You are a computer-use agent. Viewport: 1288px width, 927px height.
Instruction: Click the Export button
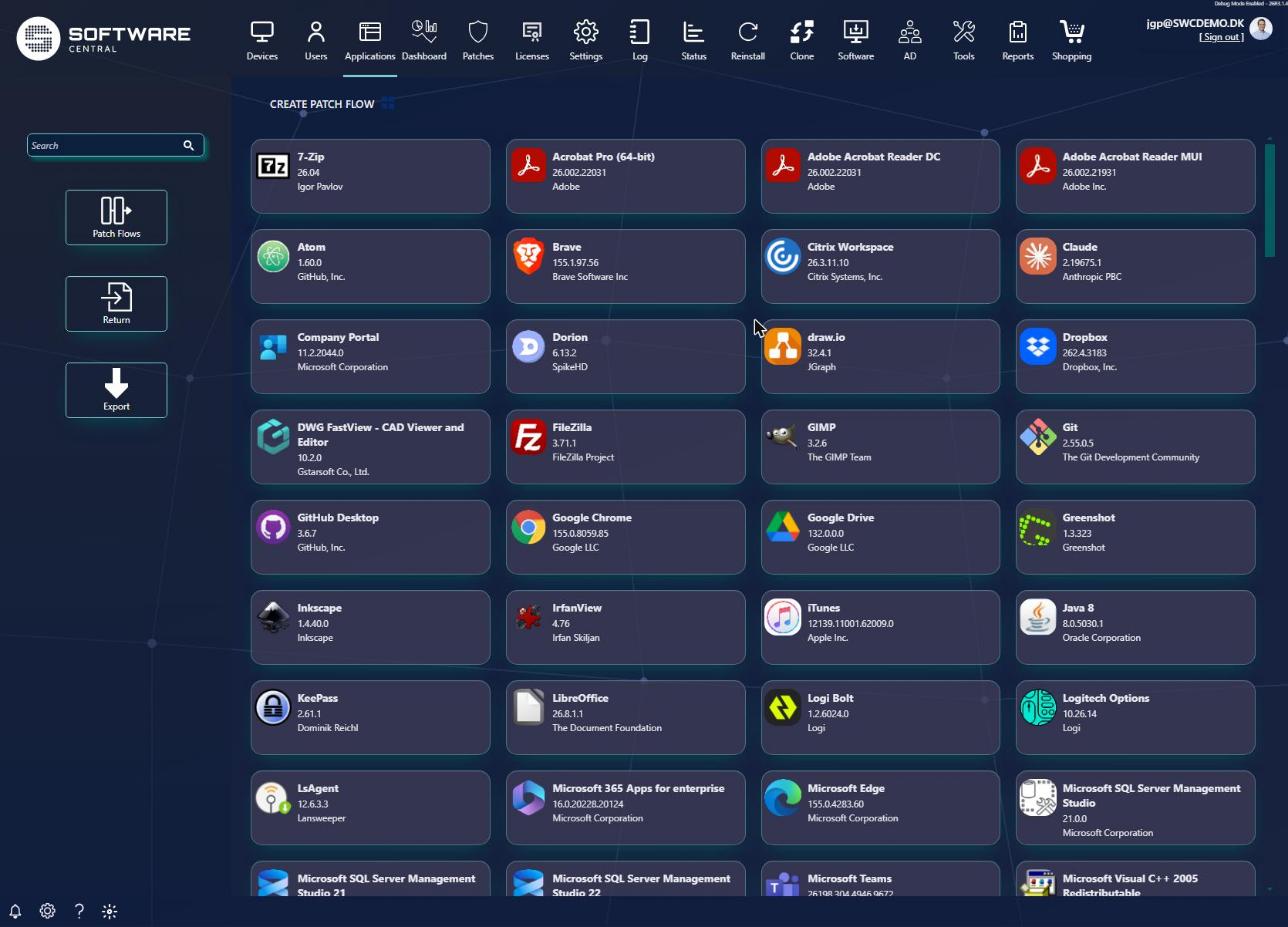click(116, 390)
